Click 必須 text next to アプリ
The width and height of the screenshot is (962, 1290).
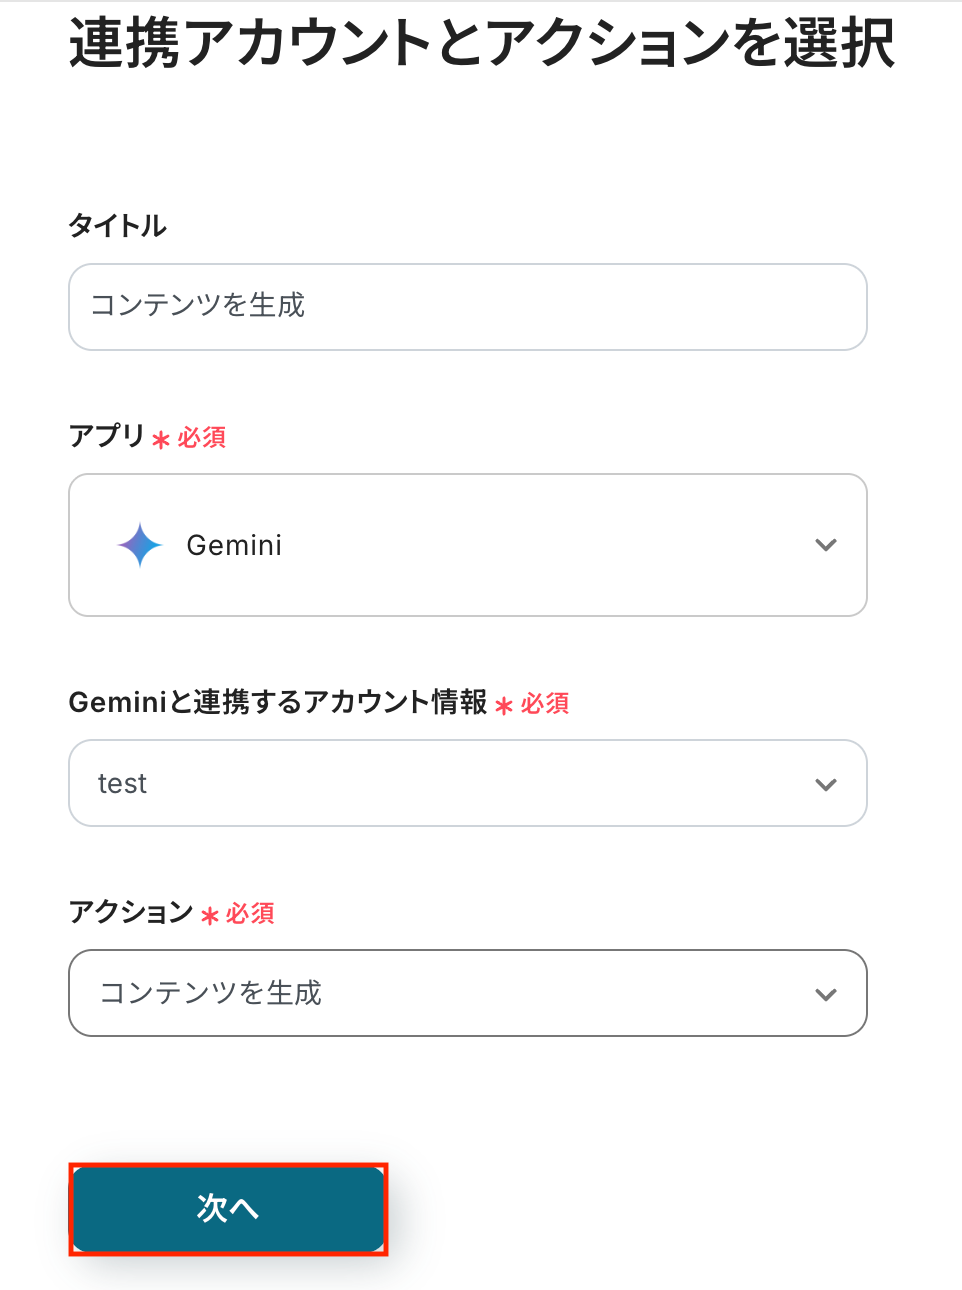click(x=202, y=438)
